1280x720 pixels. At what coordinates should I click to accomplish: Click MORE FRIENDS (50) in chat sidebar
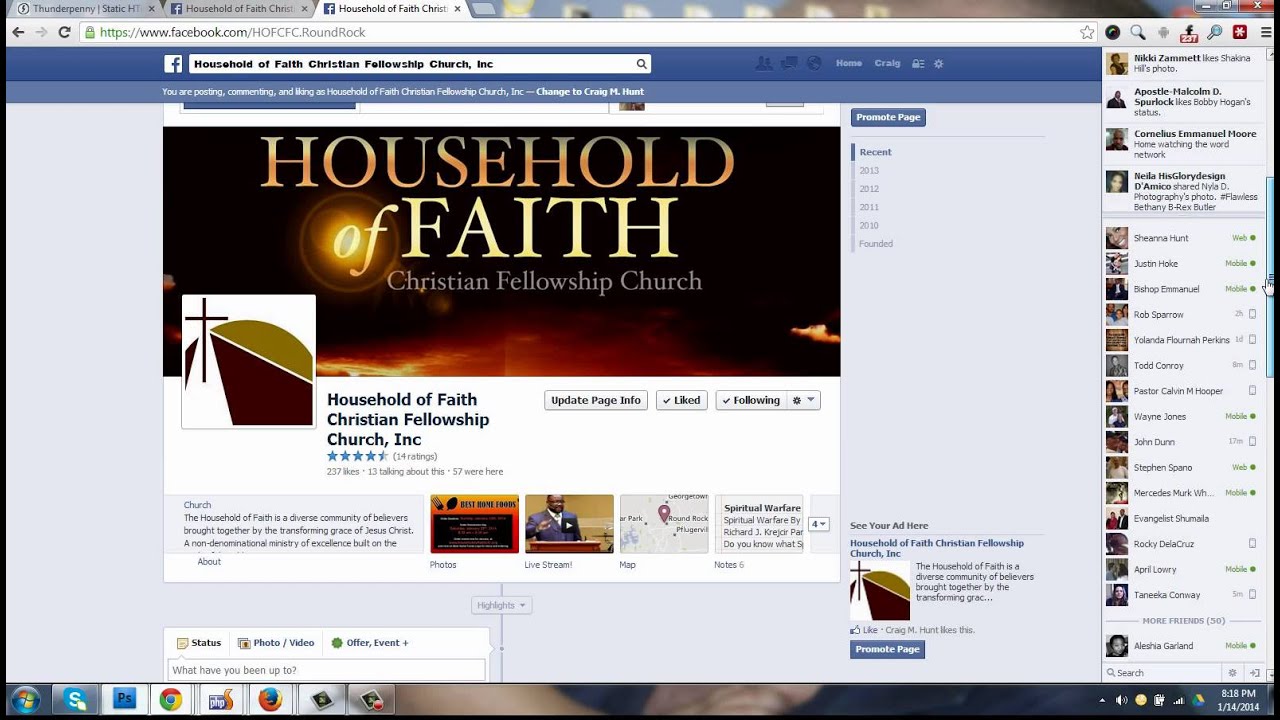[x=1184, y=621]
